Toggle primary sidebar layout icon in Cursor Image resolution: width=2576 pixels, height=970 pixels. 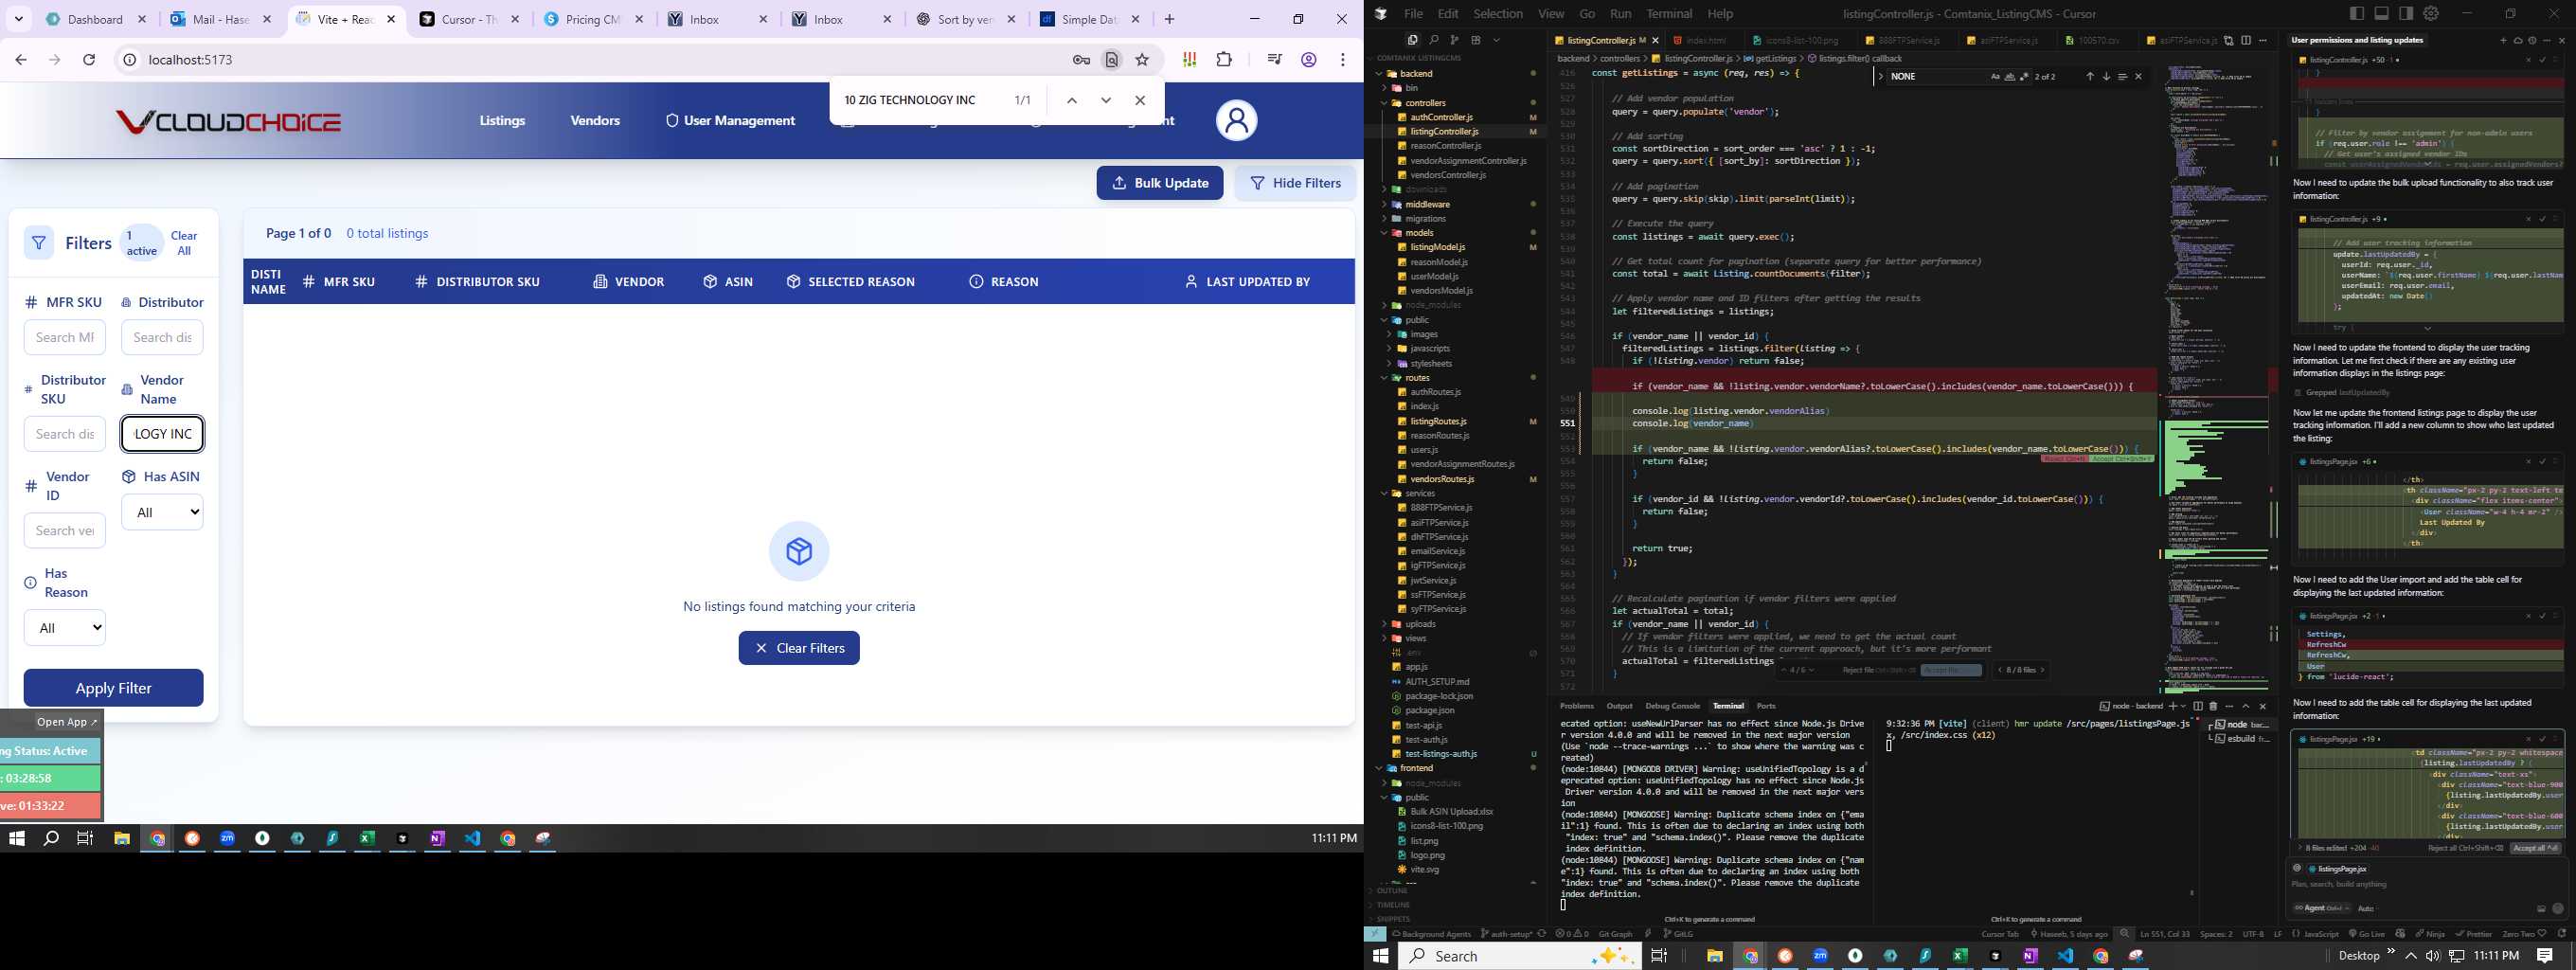pyautogui.click(x=2357, y=13)
